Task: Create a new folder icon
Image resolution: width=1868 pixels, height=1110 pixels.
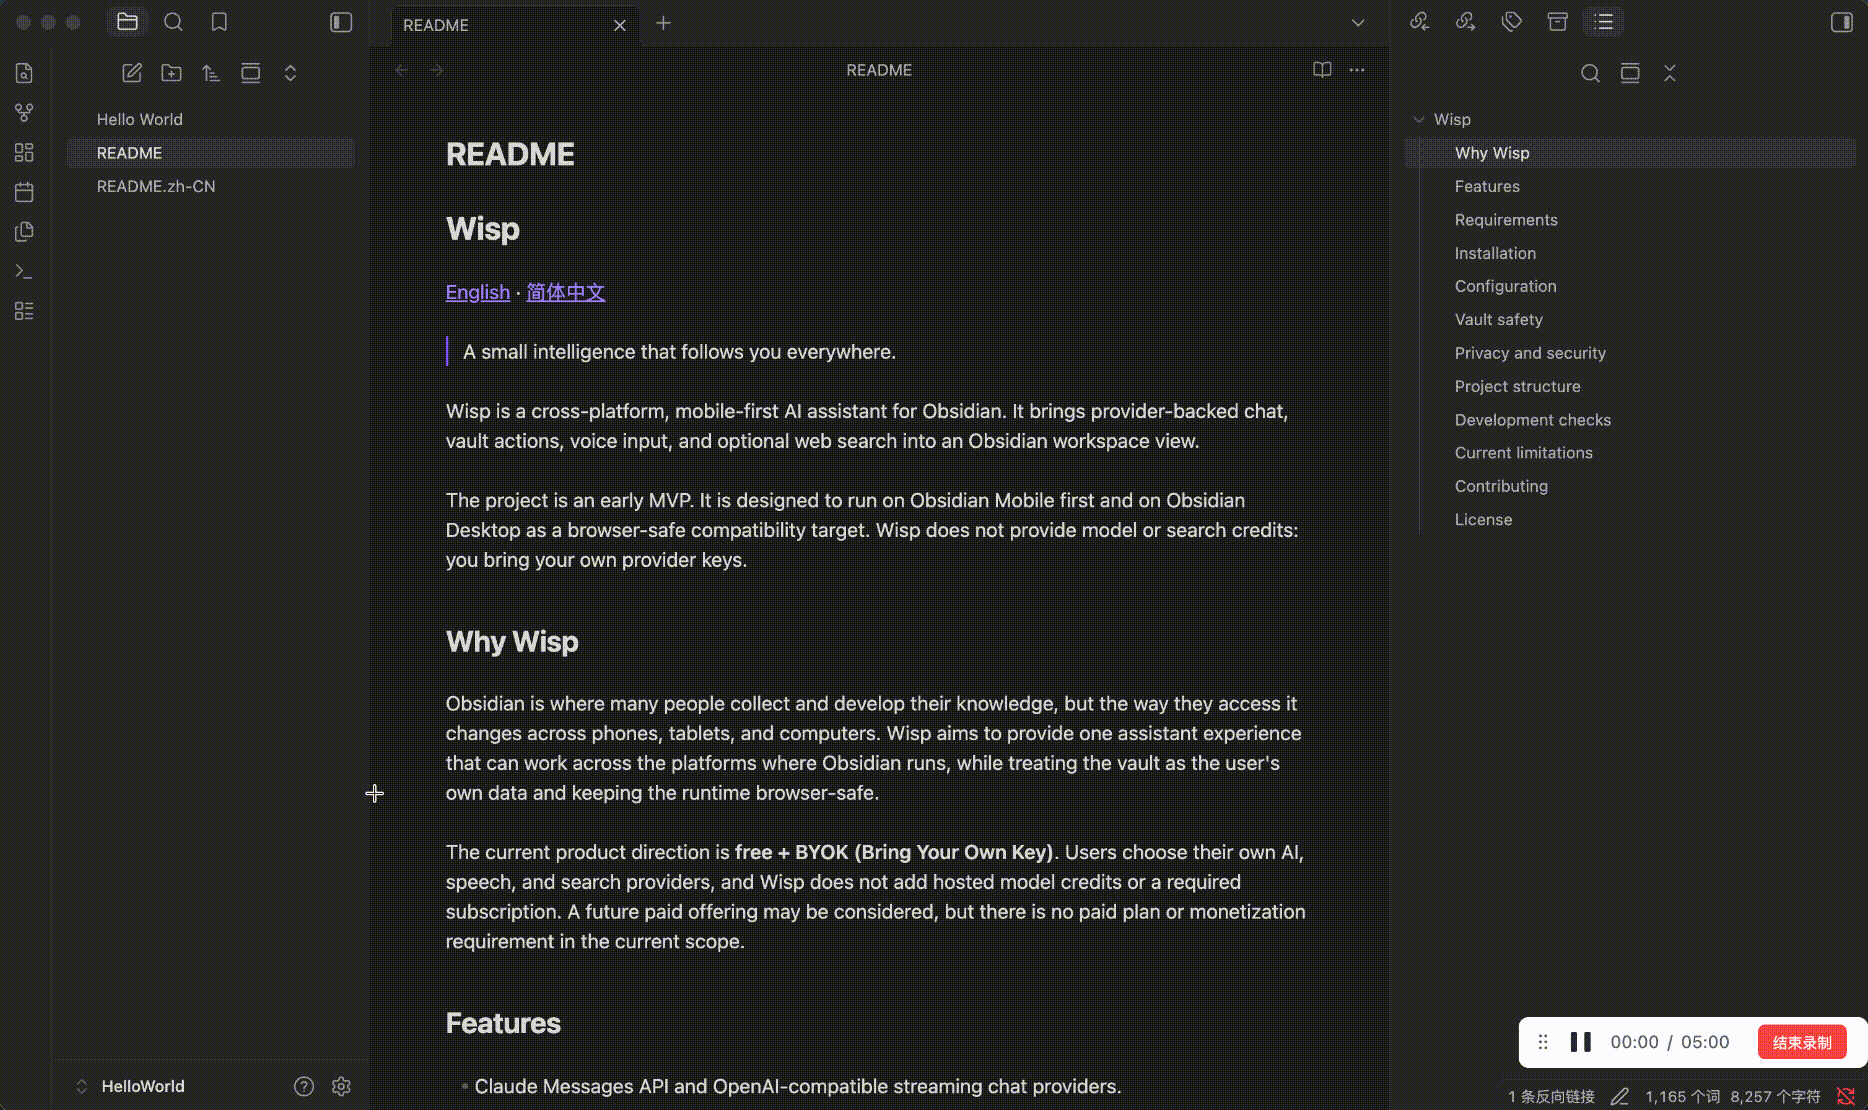Action: (x=171, y=73)
